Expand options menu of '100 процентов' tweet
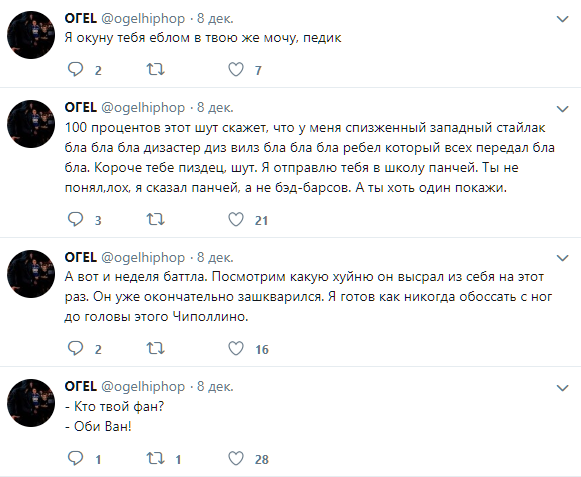Screen dimensions: 581x477 click(x=562, y=109)
